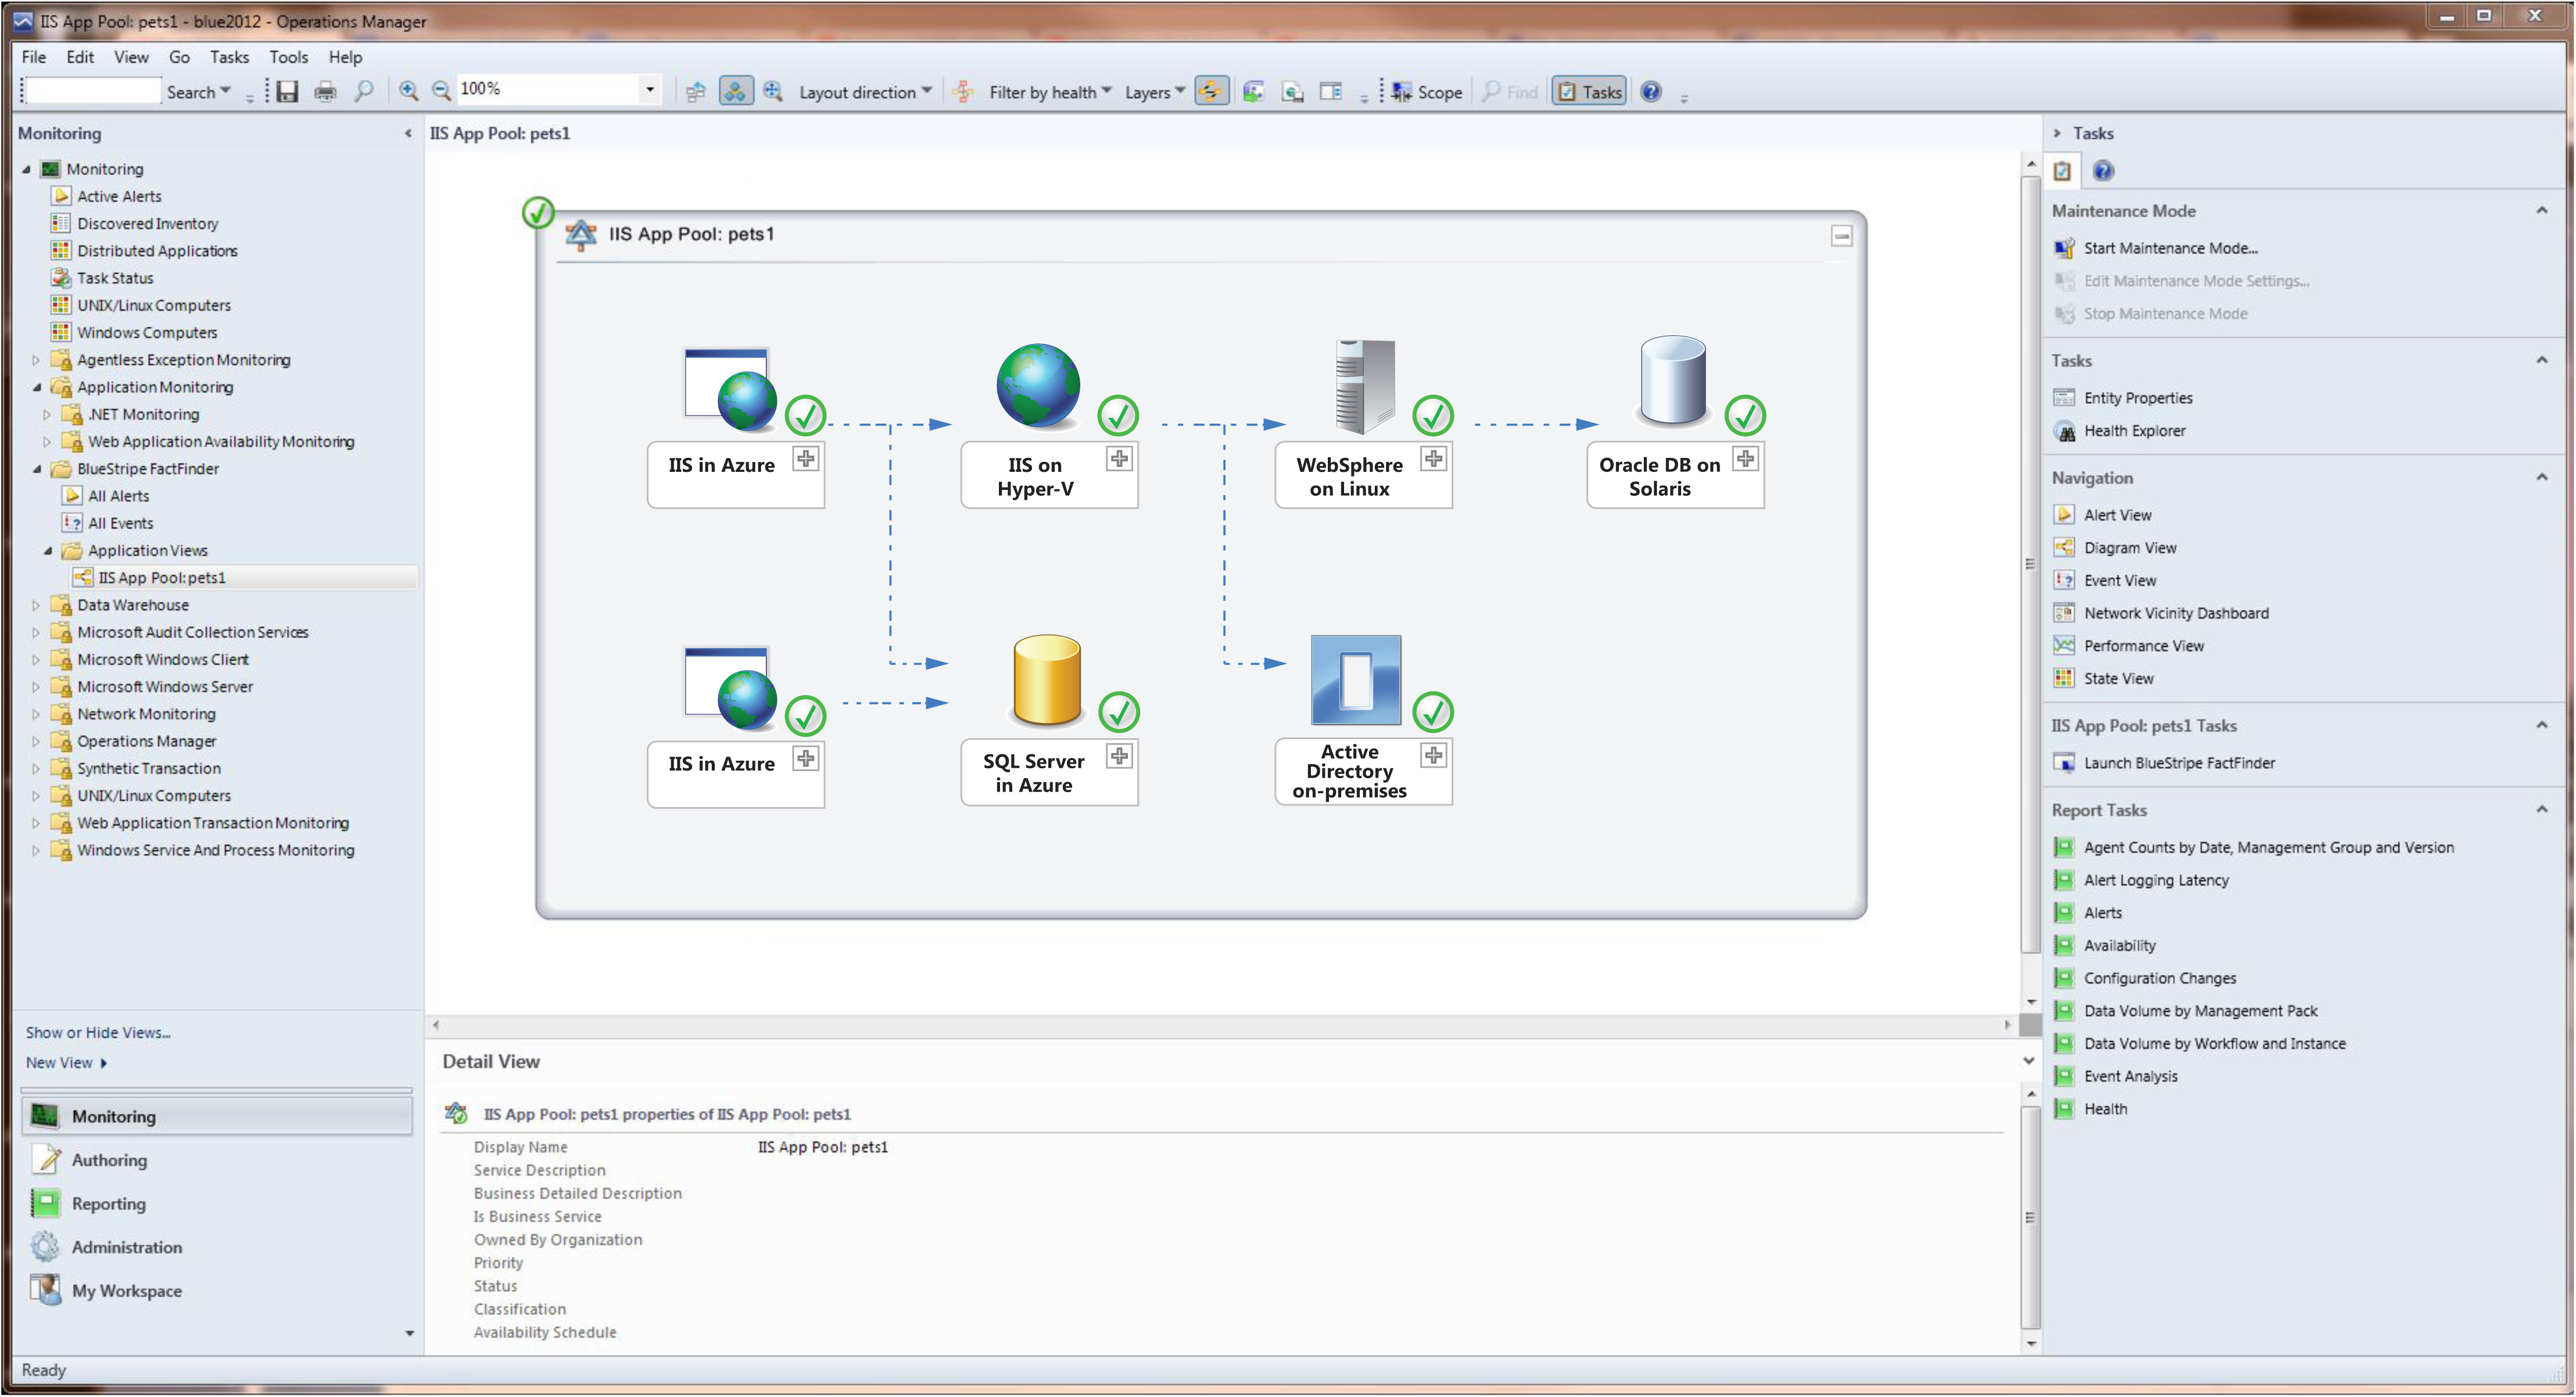Viewport: 2576px width, 1397px height.
Task: Click the search input field in toolbar
Action: pyautogui.click(x=92, y=91)
